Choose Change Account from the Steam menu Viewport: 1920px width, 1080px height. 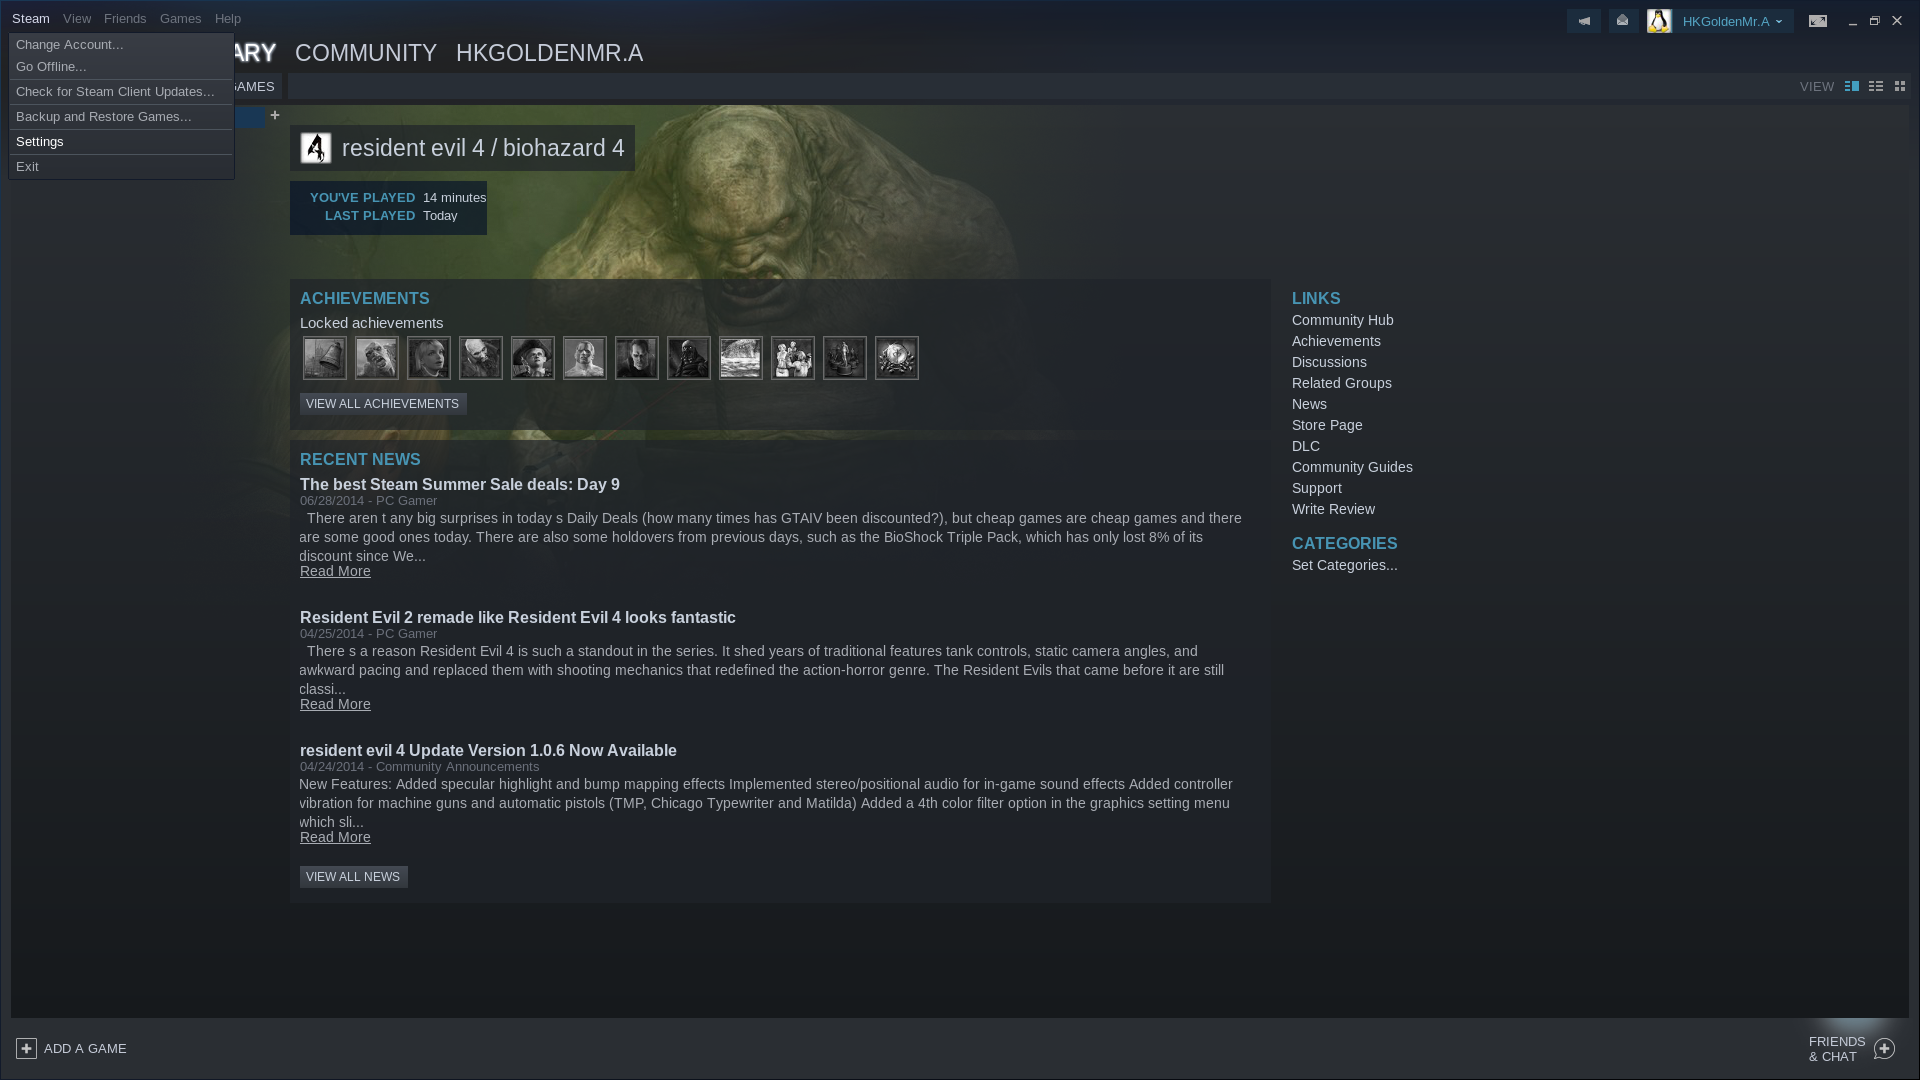click(121, 45)
